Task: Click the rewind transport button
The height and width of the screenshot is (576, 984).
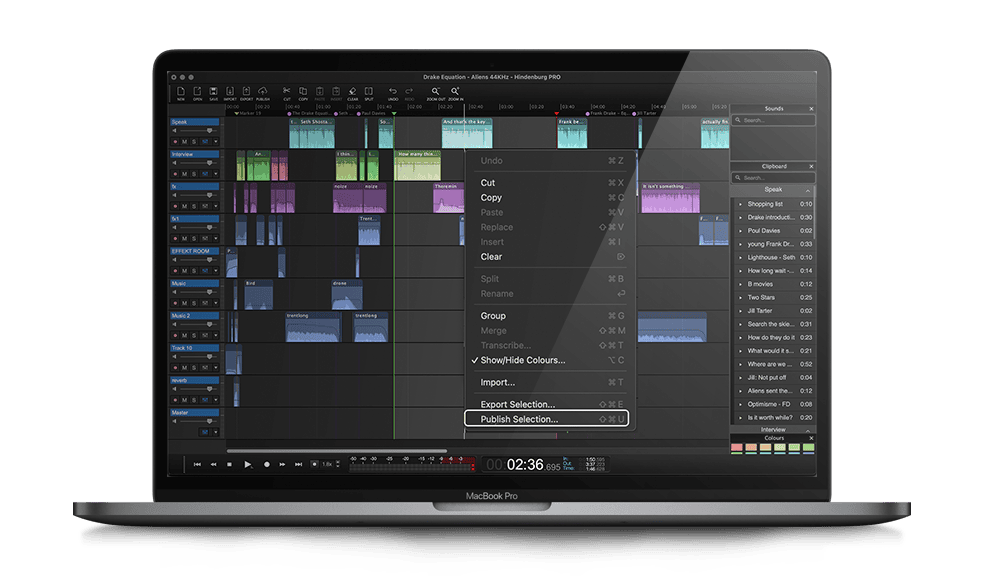Action: [213, 464]
